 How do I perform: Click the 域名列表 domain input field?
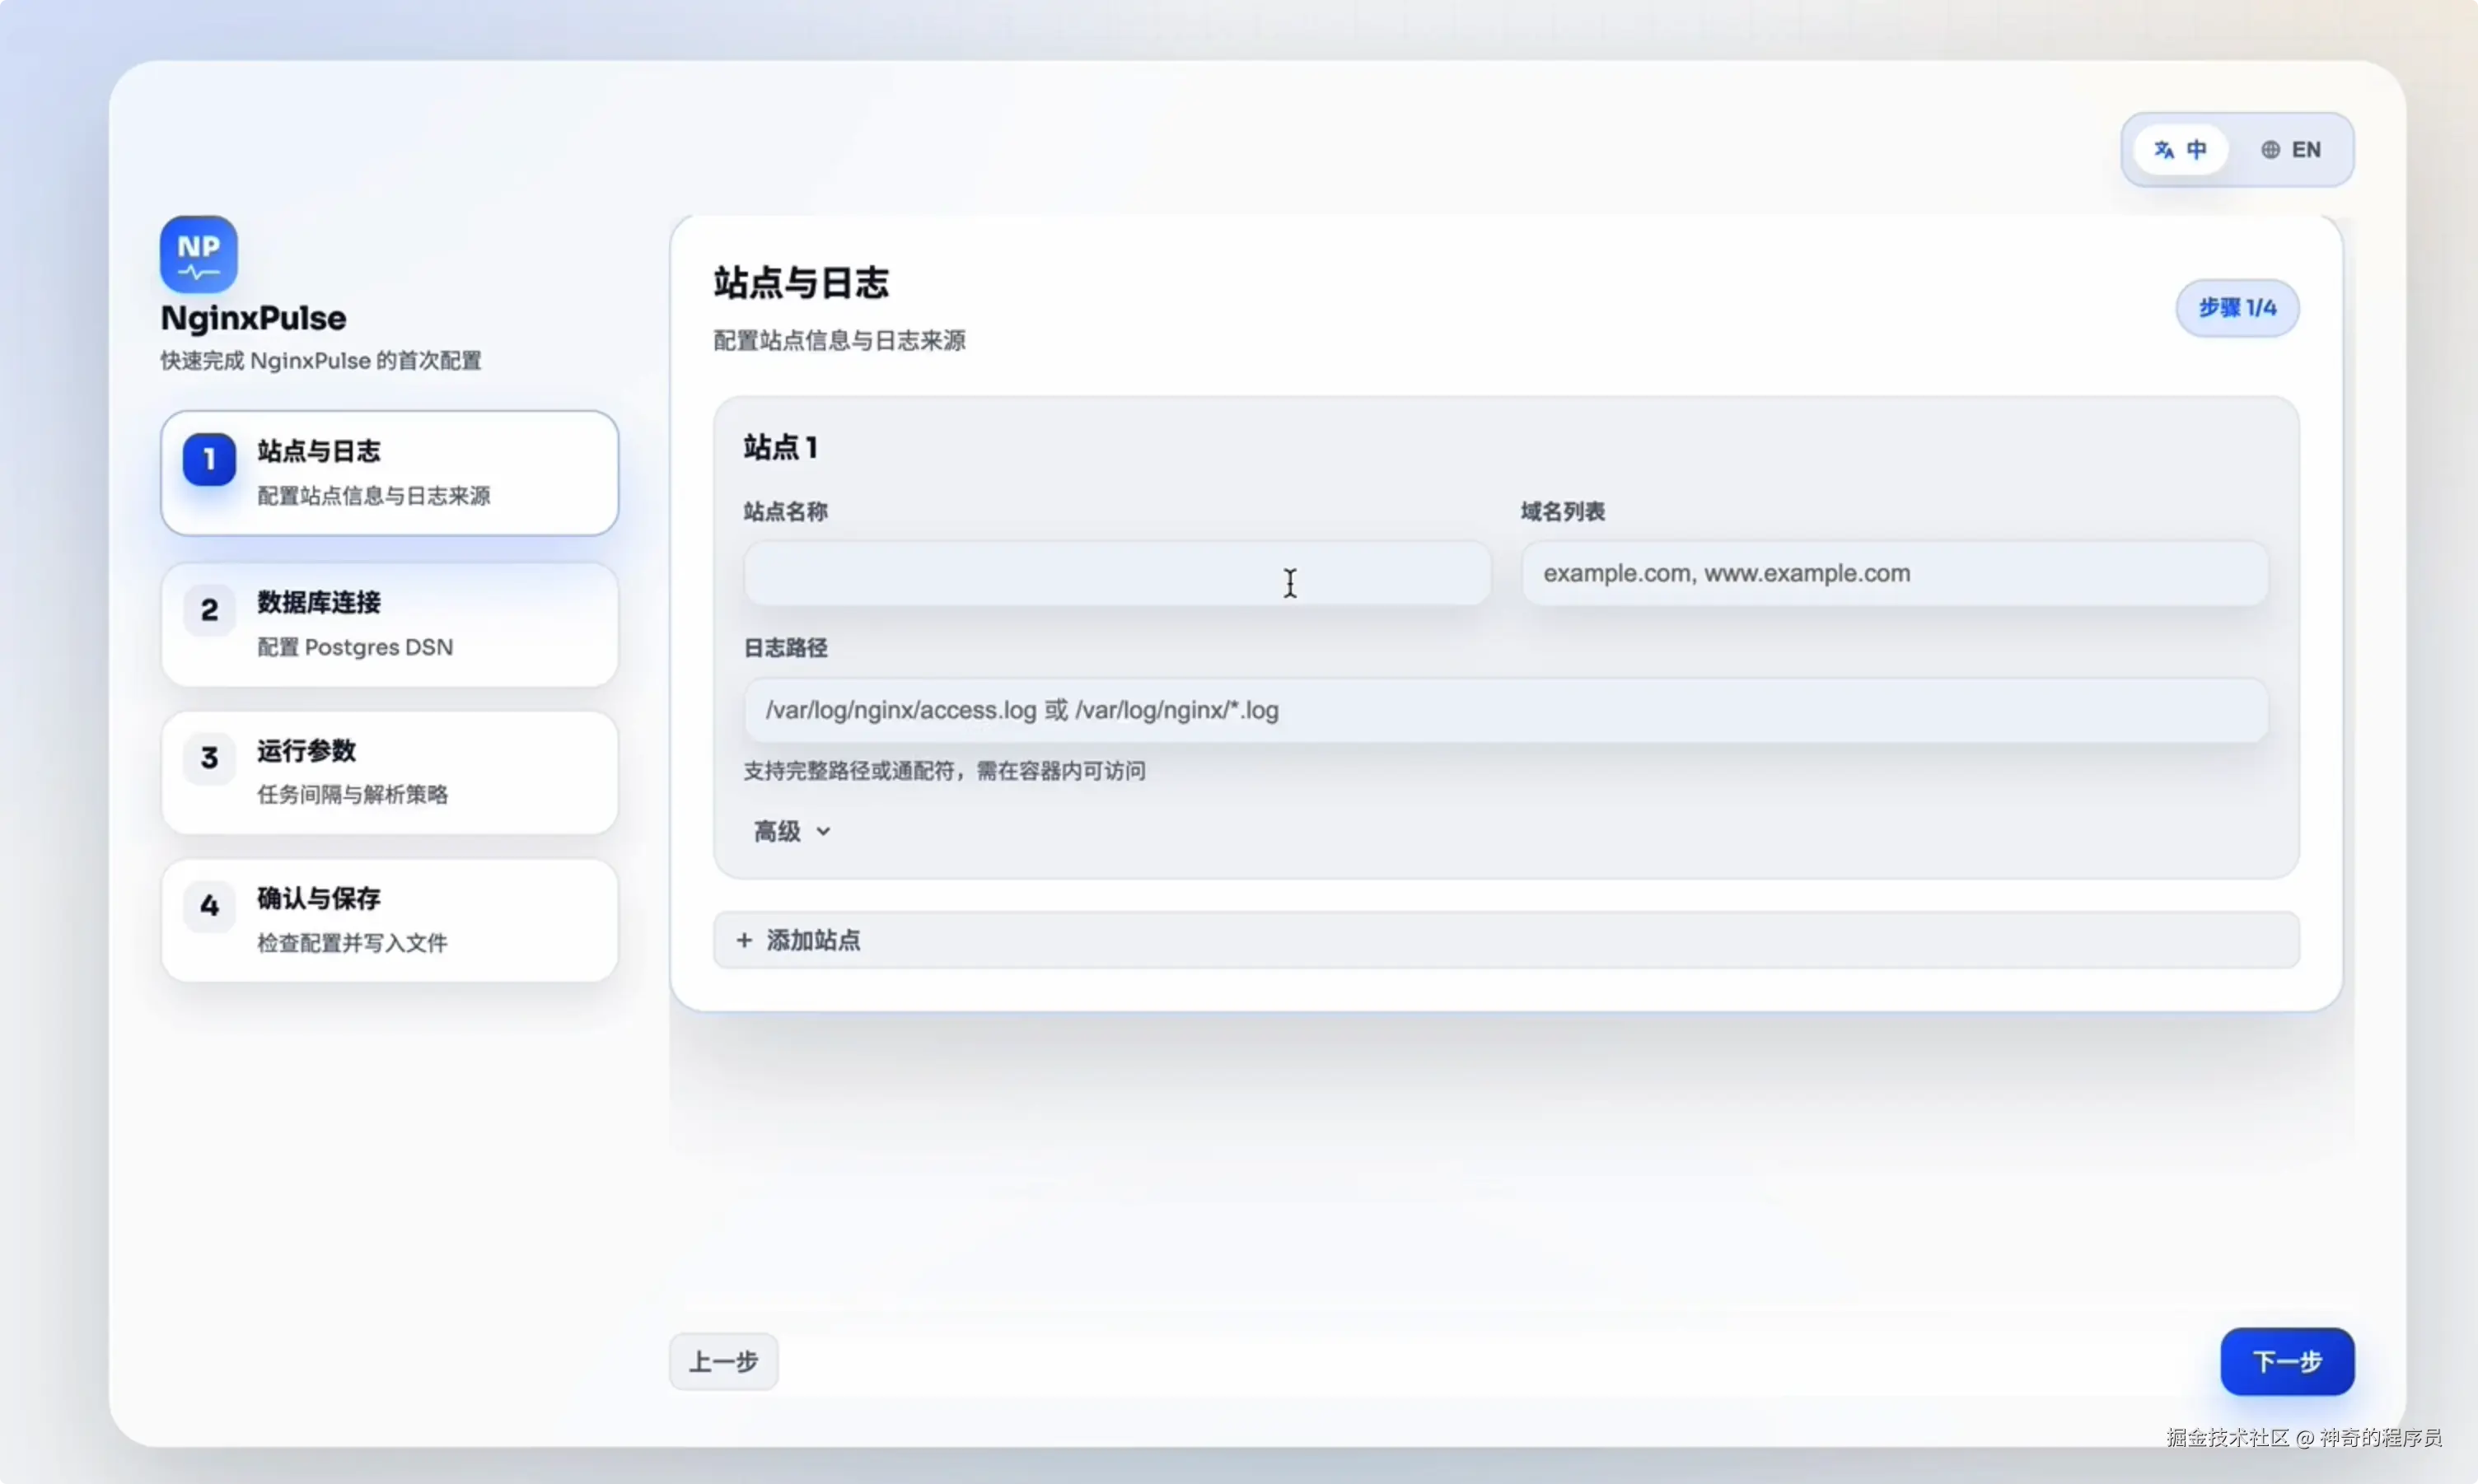pos(1894,574)
